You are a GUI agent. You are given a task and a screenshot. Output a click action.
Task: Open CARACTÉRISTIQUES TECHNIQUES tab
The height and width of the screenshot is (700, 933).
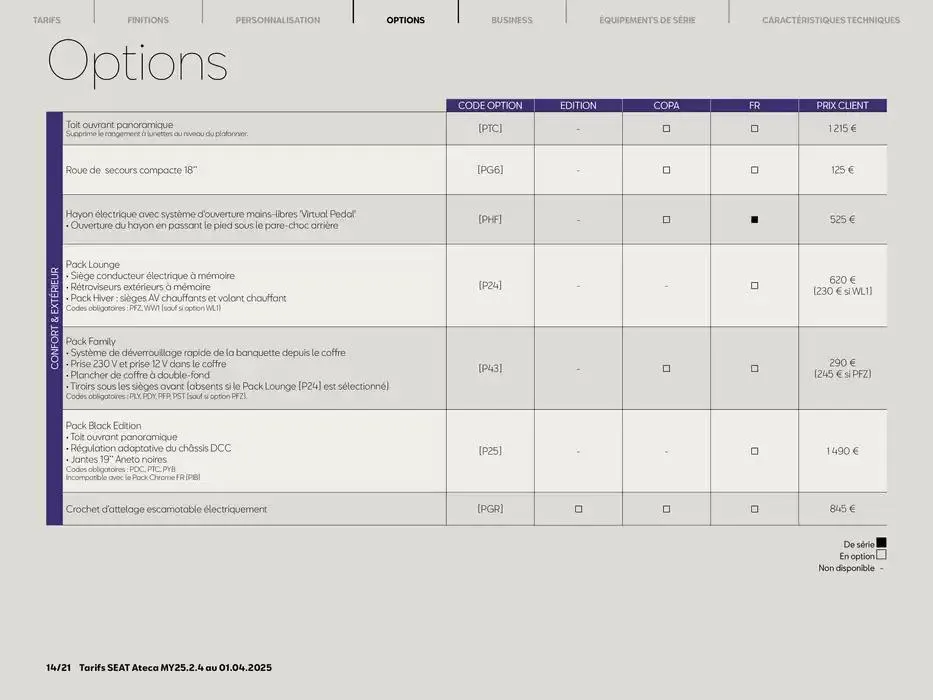830,20
